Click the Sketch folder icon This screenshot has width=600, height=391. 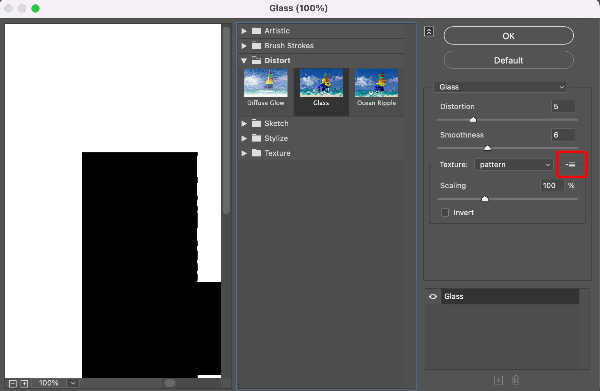256,123
